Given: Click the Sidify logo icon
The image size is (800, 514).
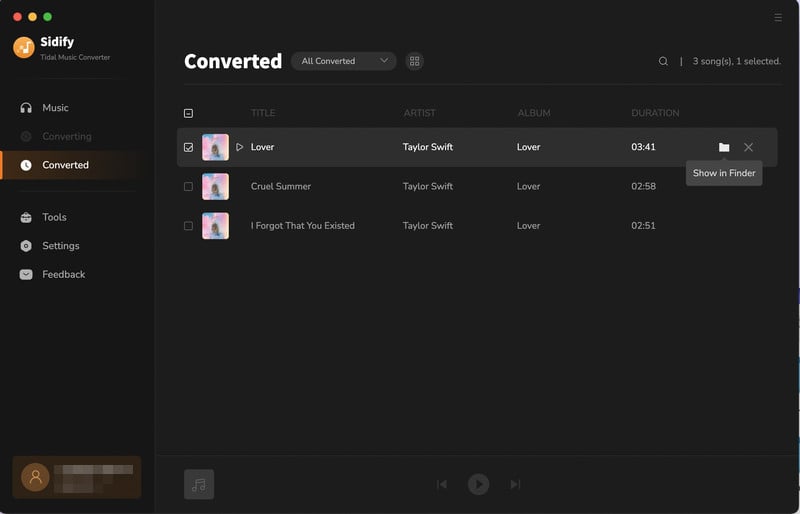Looking at the screenshot, I should tap(24, 47).
